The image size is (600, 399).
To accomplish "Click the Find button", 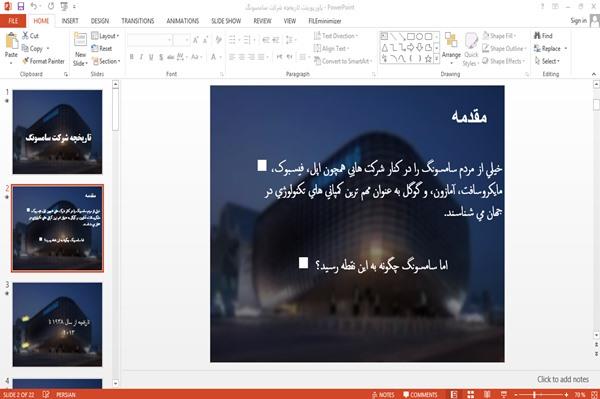I will 543,36.
